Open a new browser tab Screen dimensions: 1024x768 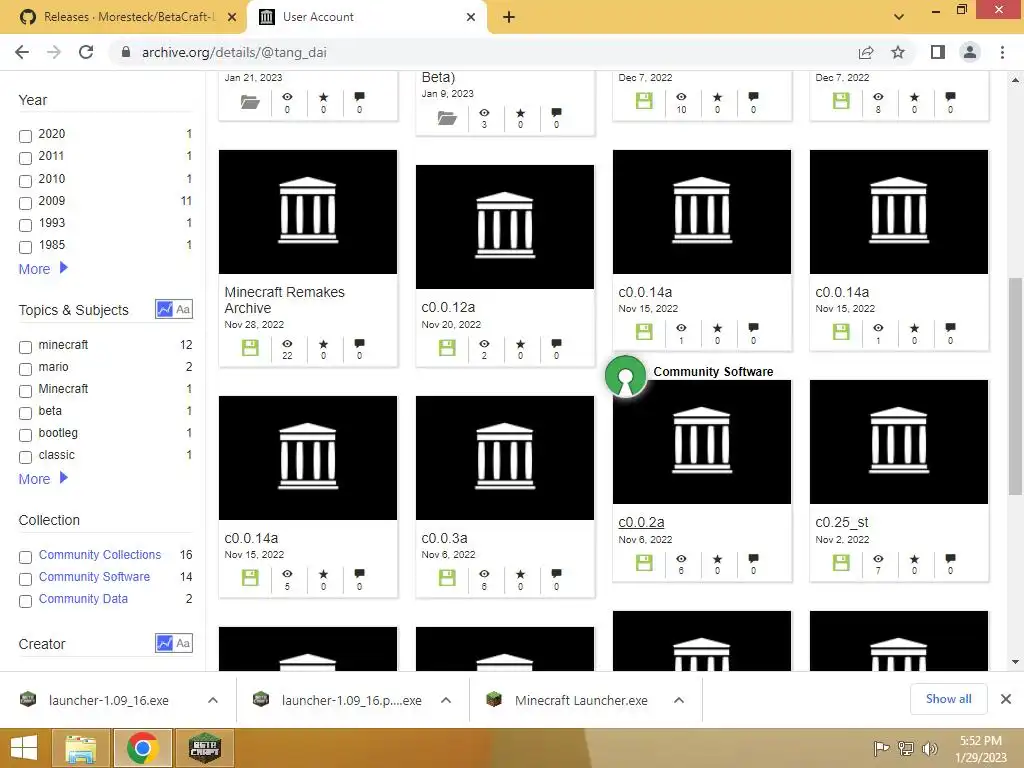coord(509,17)
